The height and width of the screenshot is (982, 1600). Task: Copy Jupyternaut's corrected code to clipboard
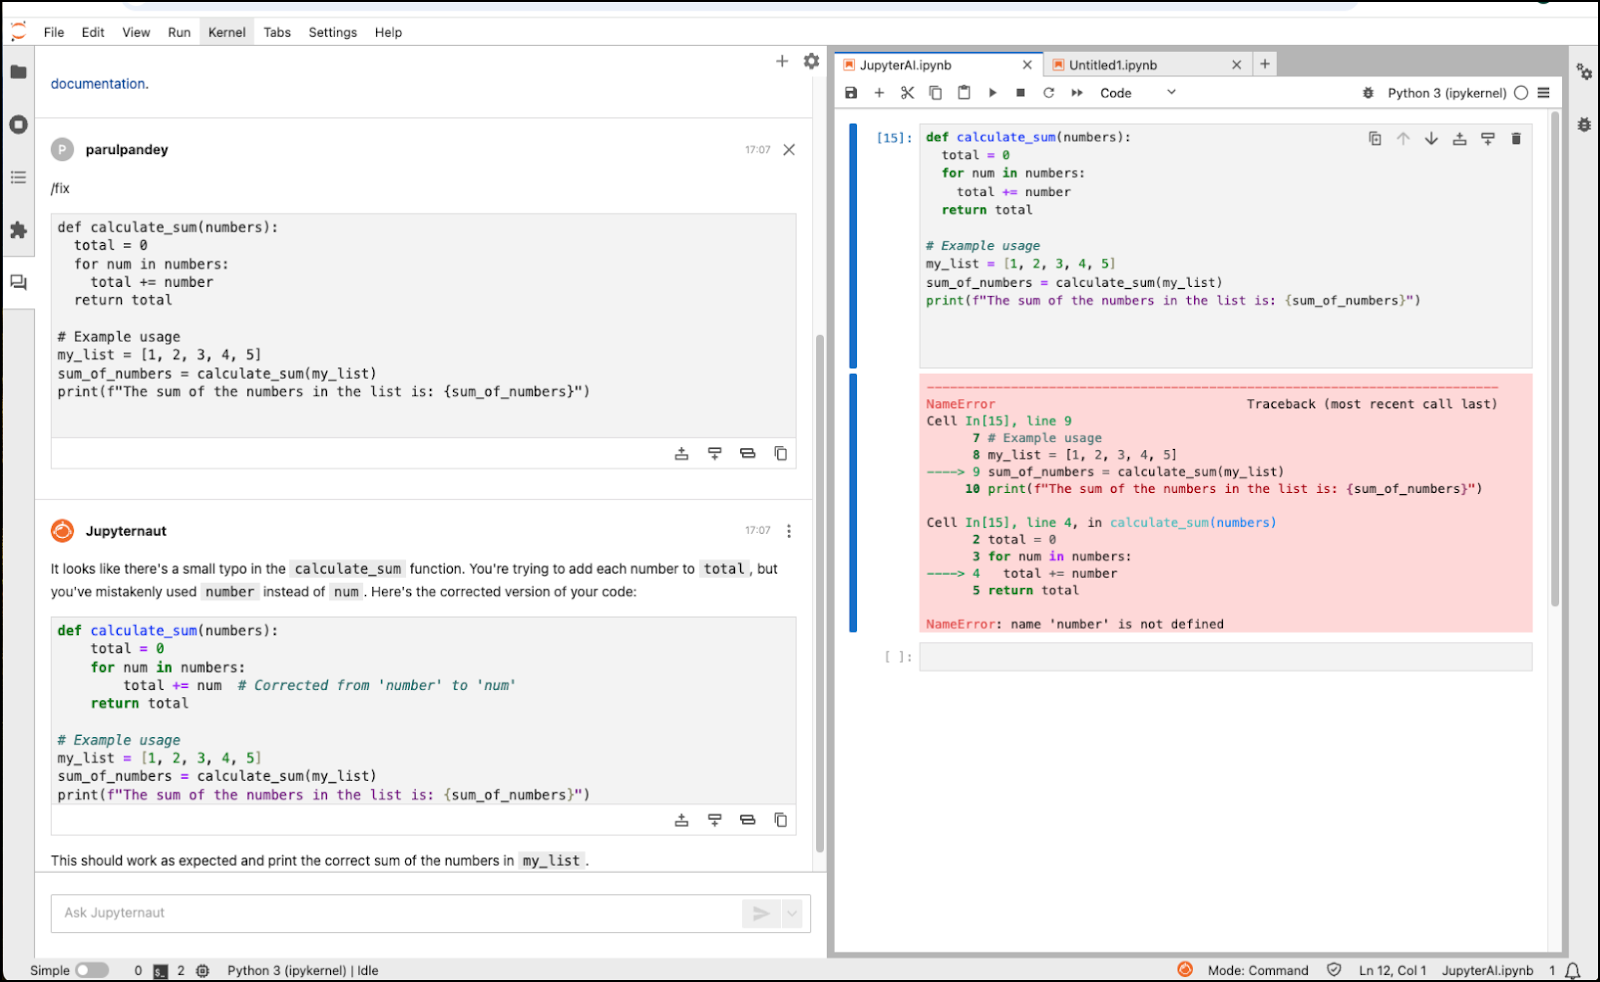coord(780,820)
